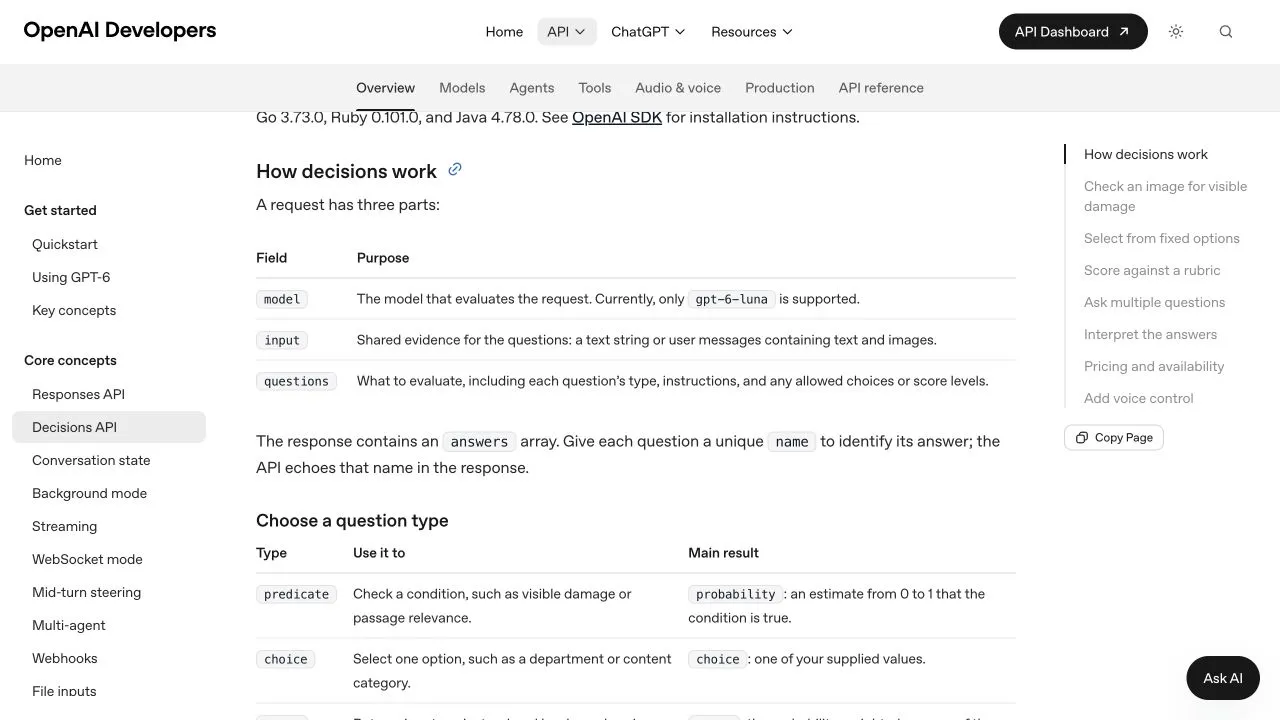Open the Production tab
The width and height of the screenshot is (1280, 720).
click(780, 88)
